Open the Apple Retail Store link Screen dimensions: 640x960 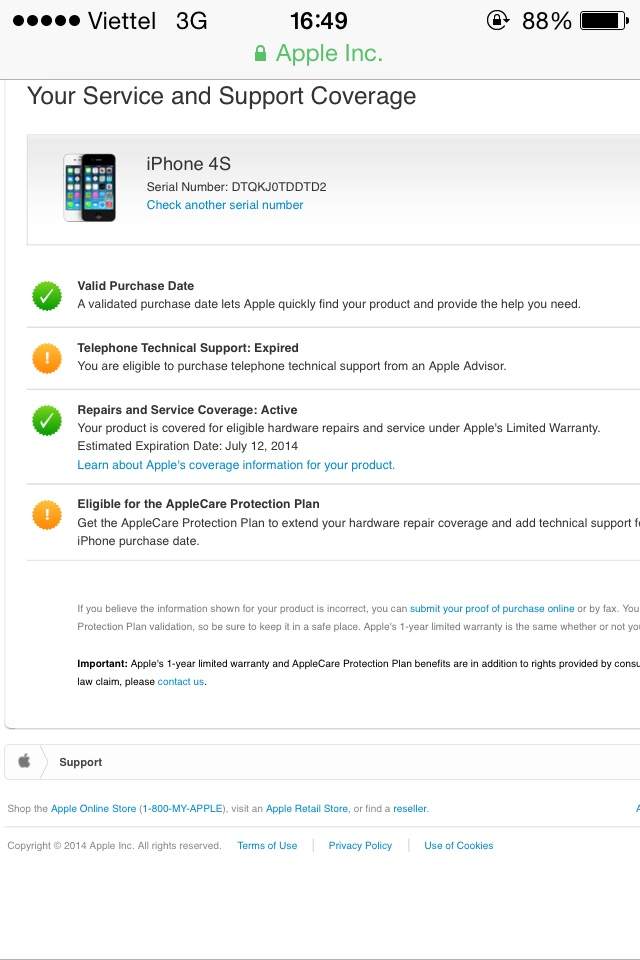[x=307, y=809]
